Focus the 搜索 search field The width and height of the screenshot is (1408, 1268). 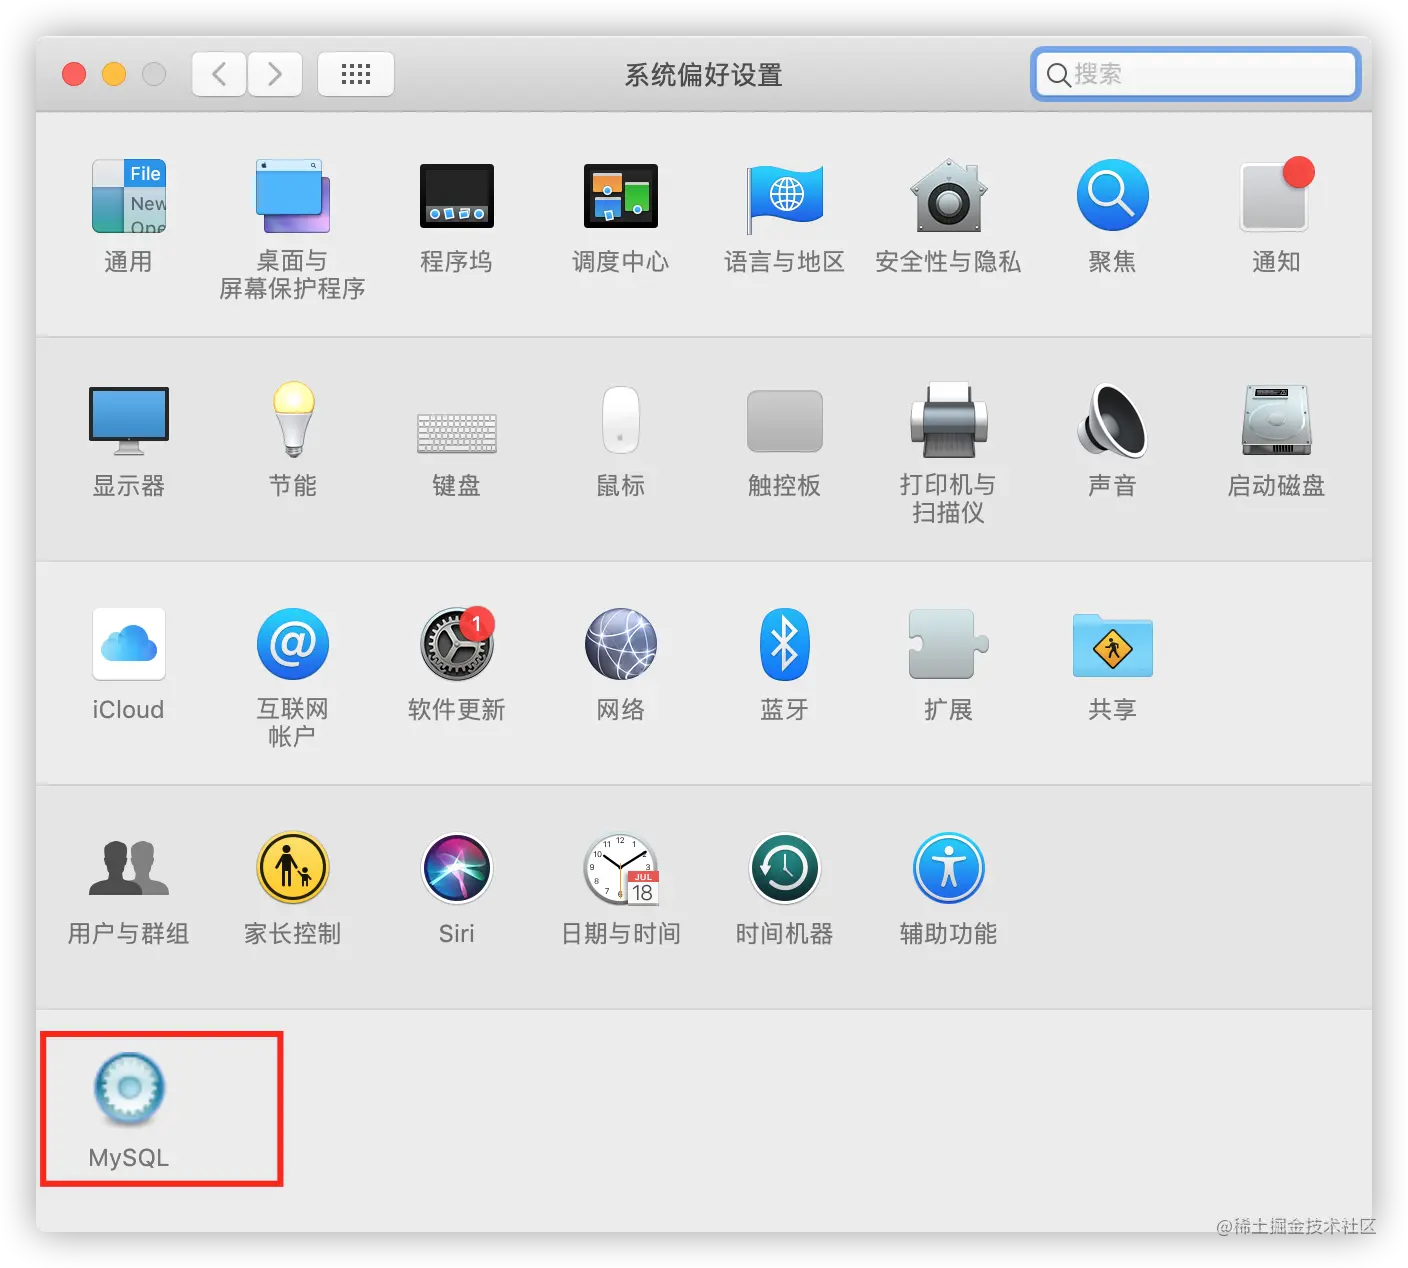tap(1195, 74)
